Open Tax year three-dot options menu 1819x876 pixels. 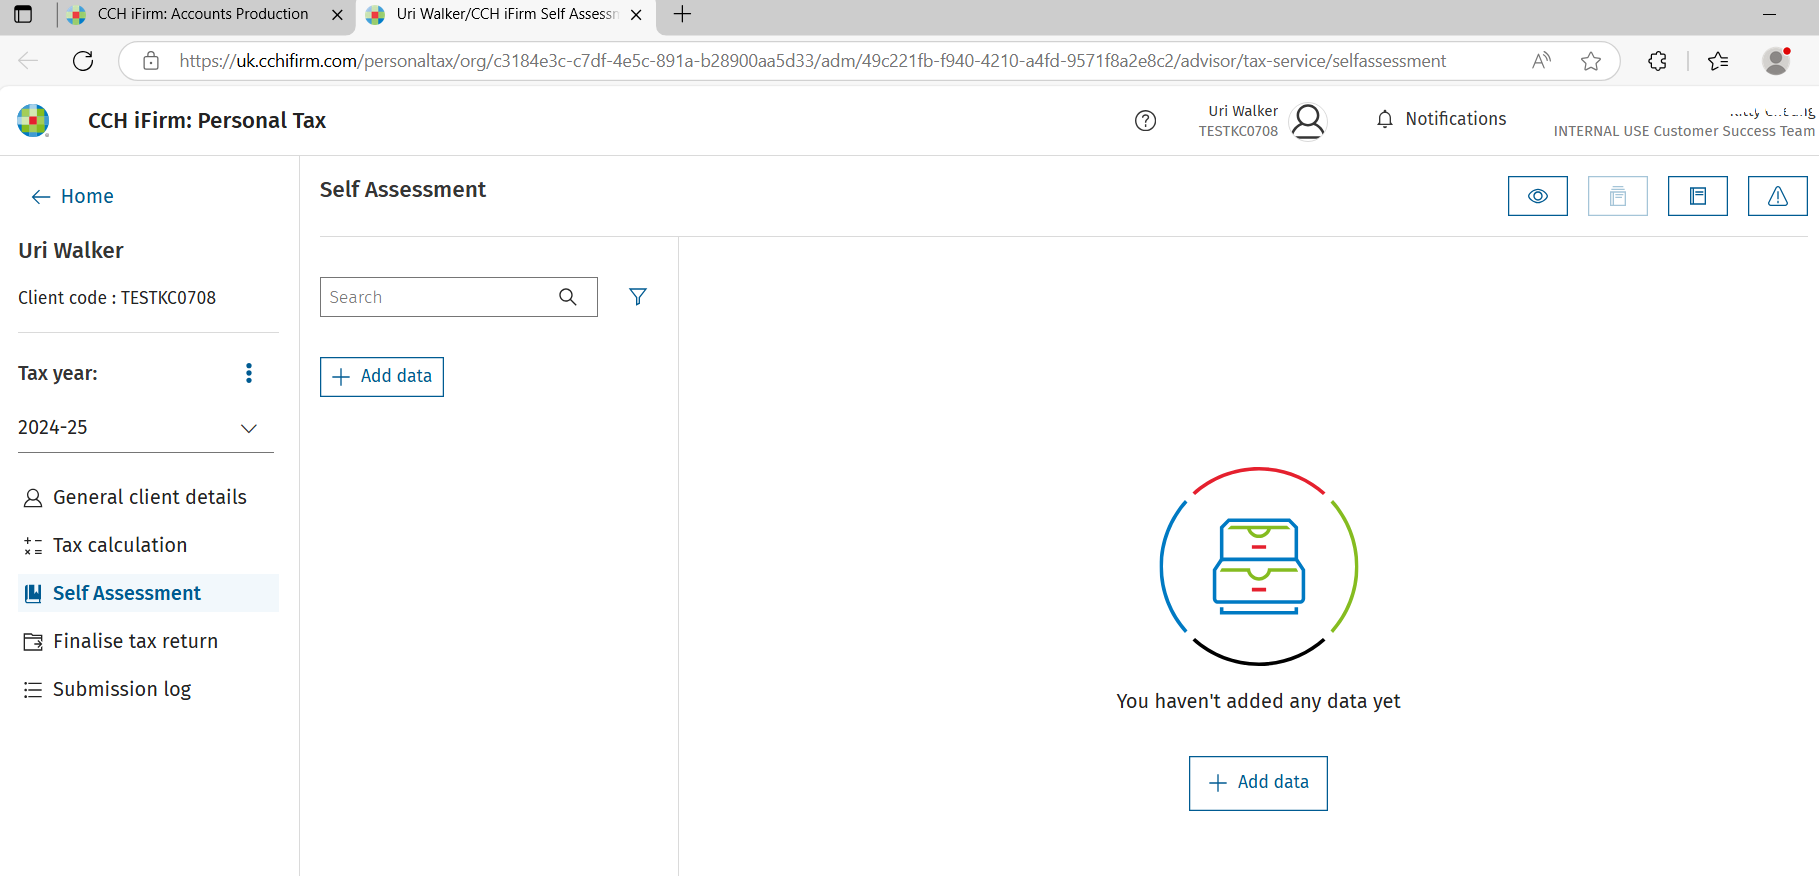pyautogui.click(x=249, y=373)
